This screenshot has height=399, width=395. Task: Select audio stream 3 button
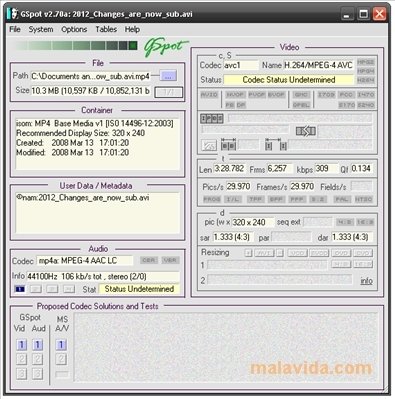click(52, 289)
